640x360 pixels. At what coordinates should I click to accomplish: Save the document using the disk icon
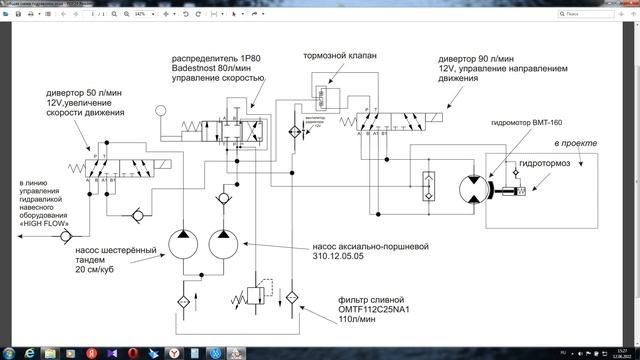[x=18, y=14]
